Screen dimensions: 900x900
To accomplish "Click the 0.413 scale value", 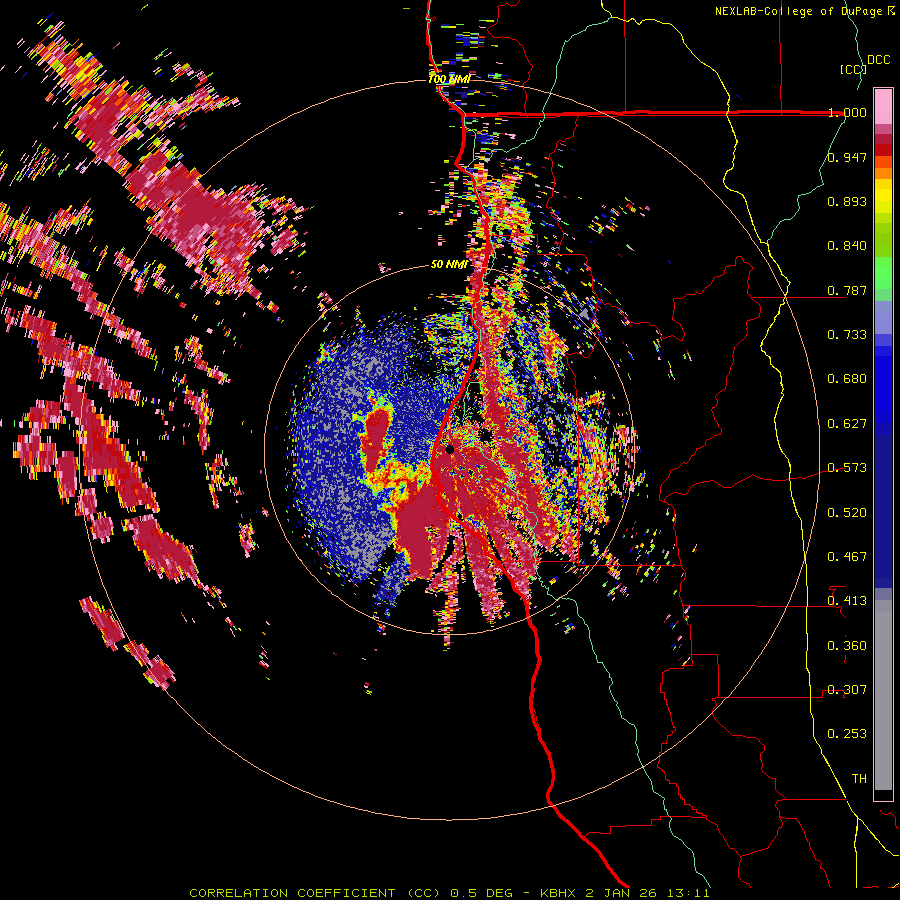I will coord(847,601).
